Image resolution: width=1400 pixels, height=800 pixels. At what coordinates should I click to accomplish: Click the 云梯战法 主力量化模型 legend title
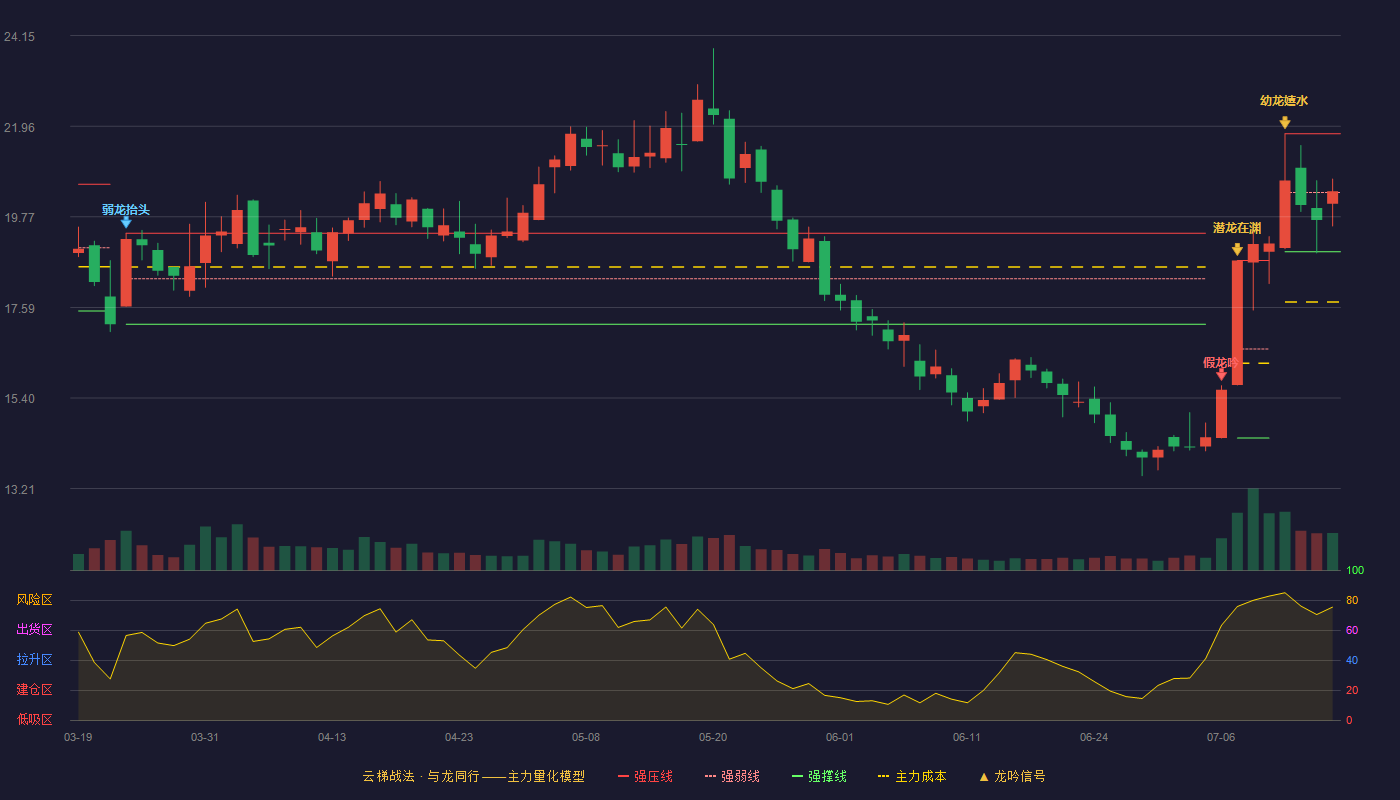[x=473, y=777]
